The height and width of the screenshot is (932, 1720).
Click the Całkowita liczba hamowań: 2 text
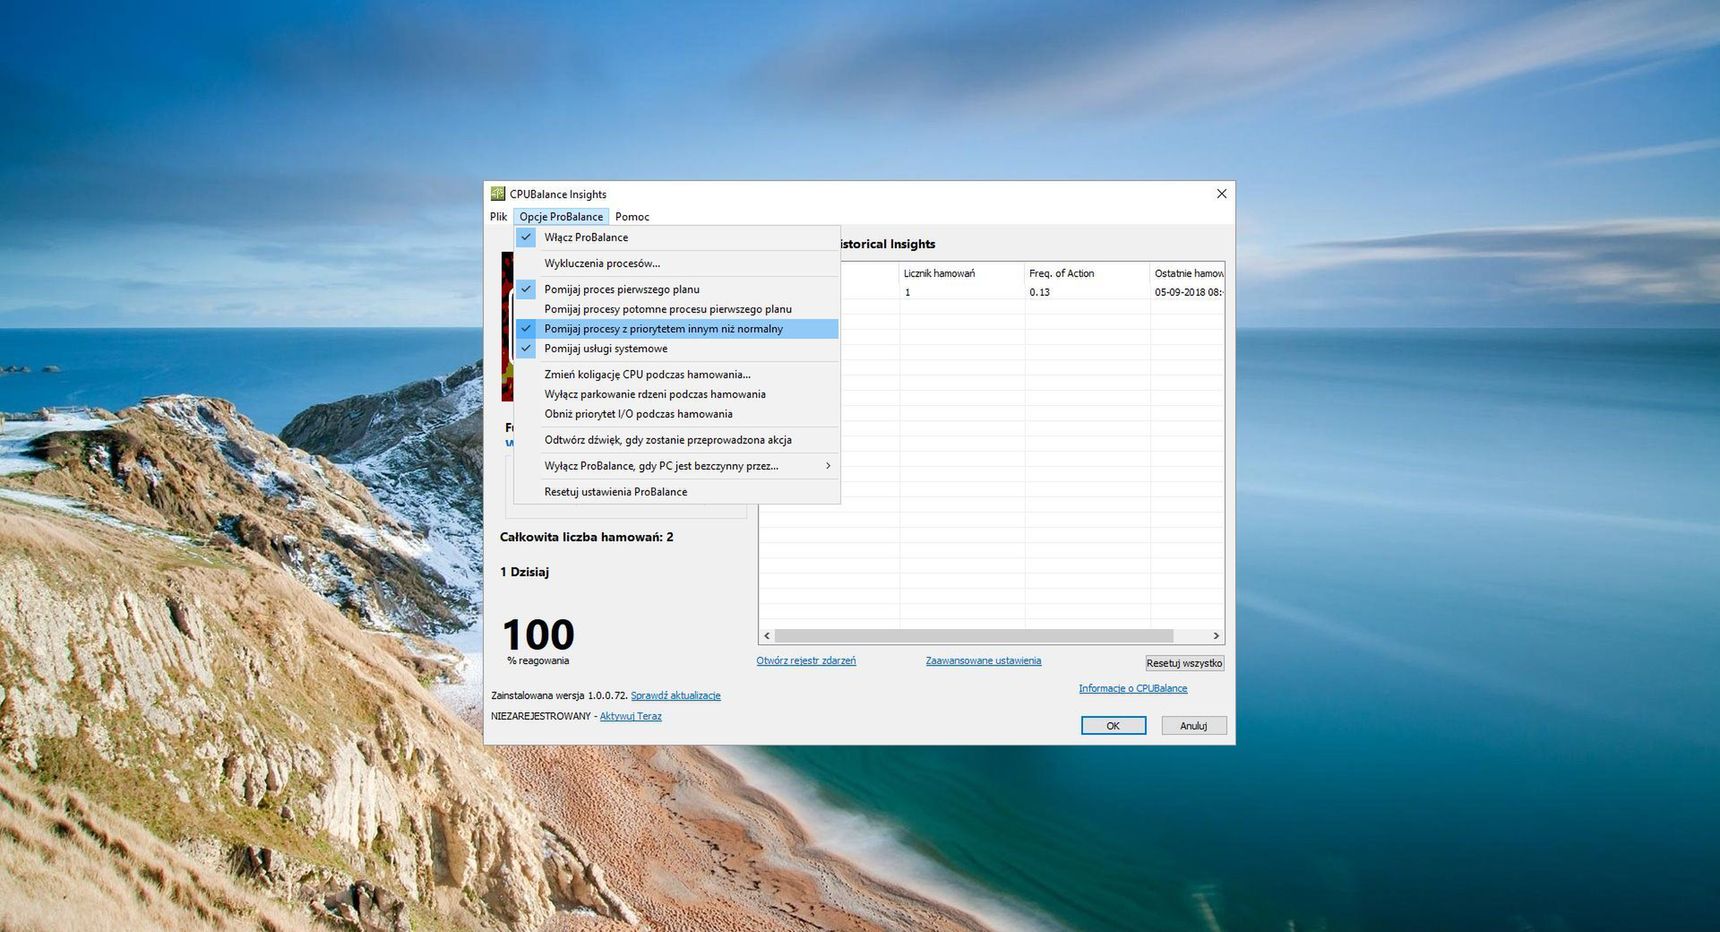tap(586, 537)
